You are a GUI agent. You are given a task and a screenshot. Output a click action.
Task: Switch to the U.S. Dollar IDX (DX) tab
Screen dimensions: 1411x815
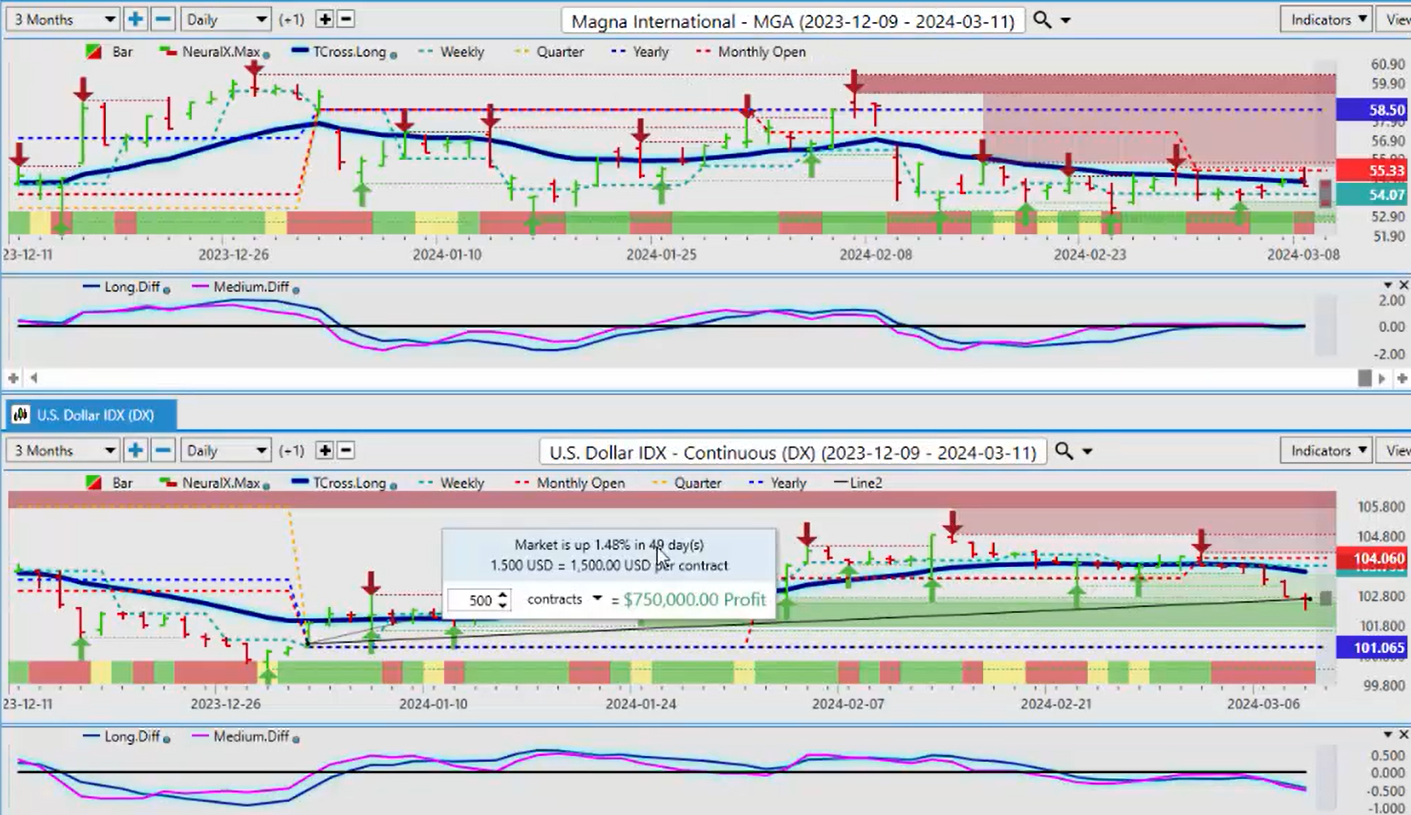point(92,414)
